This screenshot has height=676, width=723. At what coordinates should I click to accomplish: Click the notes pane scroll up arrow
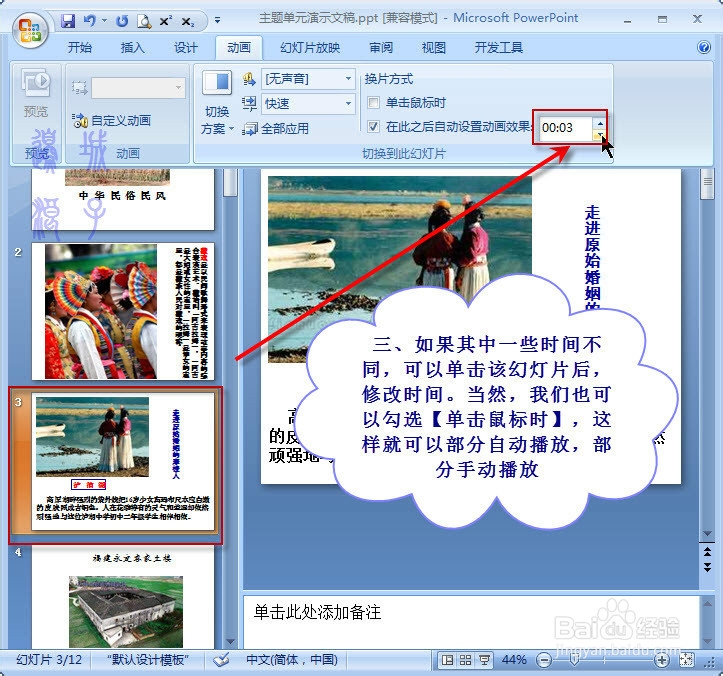click(x=707, y=602)
